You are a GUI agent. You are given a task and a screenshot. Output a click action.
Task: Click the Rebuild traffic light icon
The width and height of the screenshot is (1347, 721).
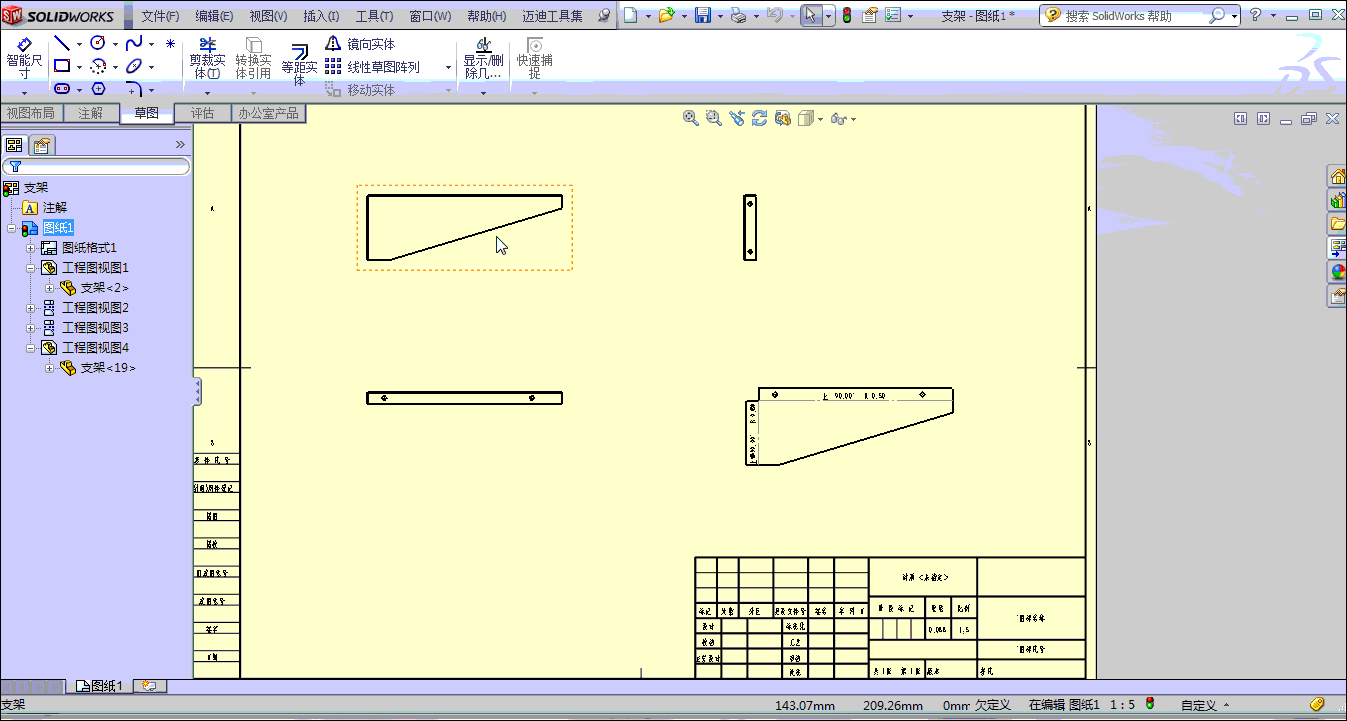[847, 15]
